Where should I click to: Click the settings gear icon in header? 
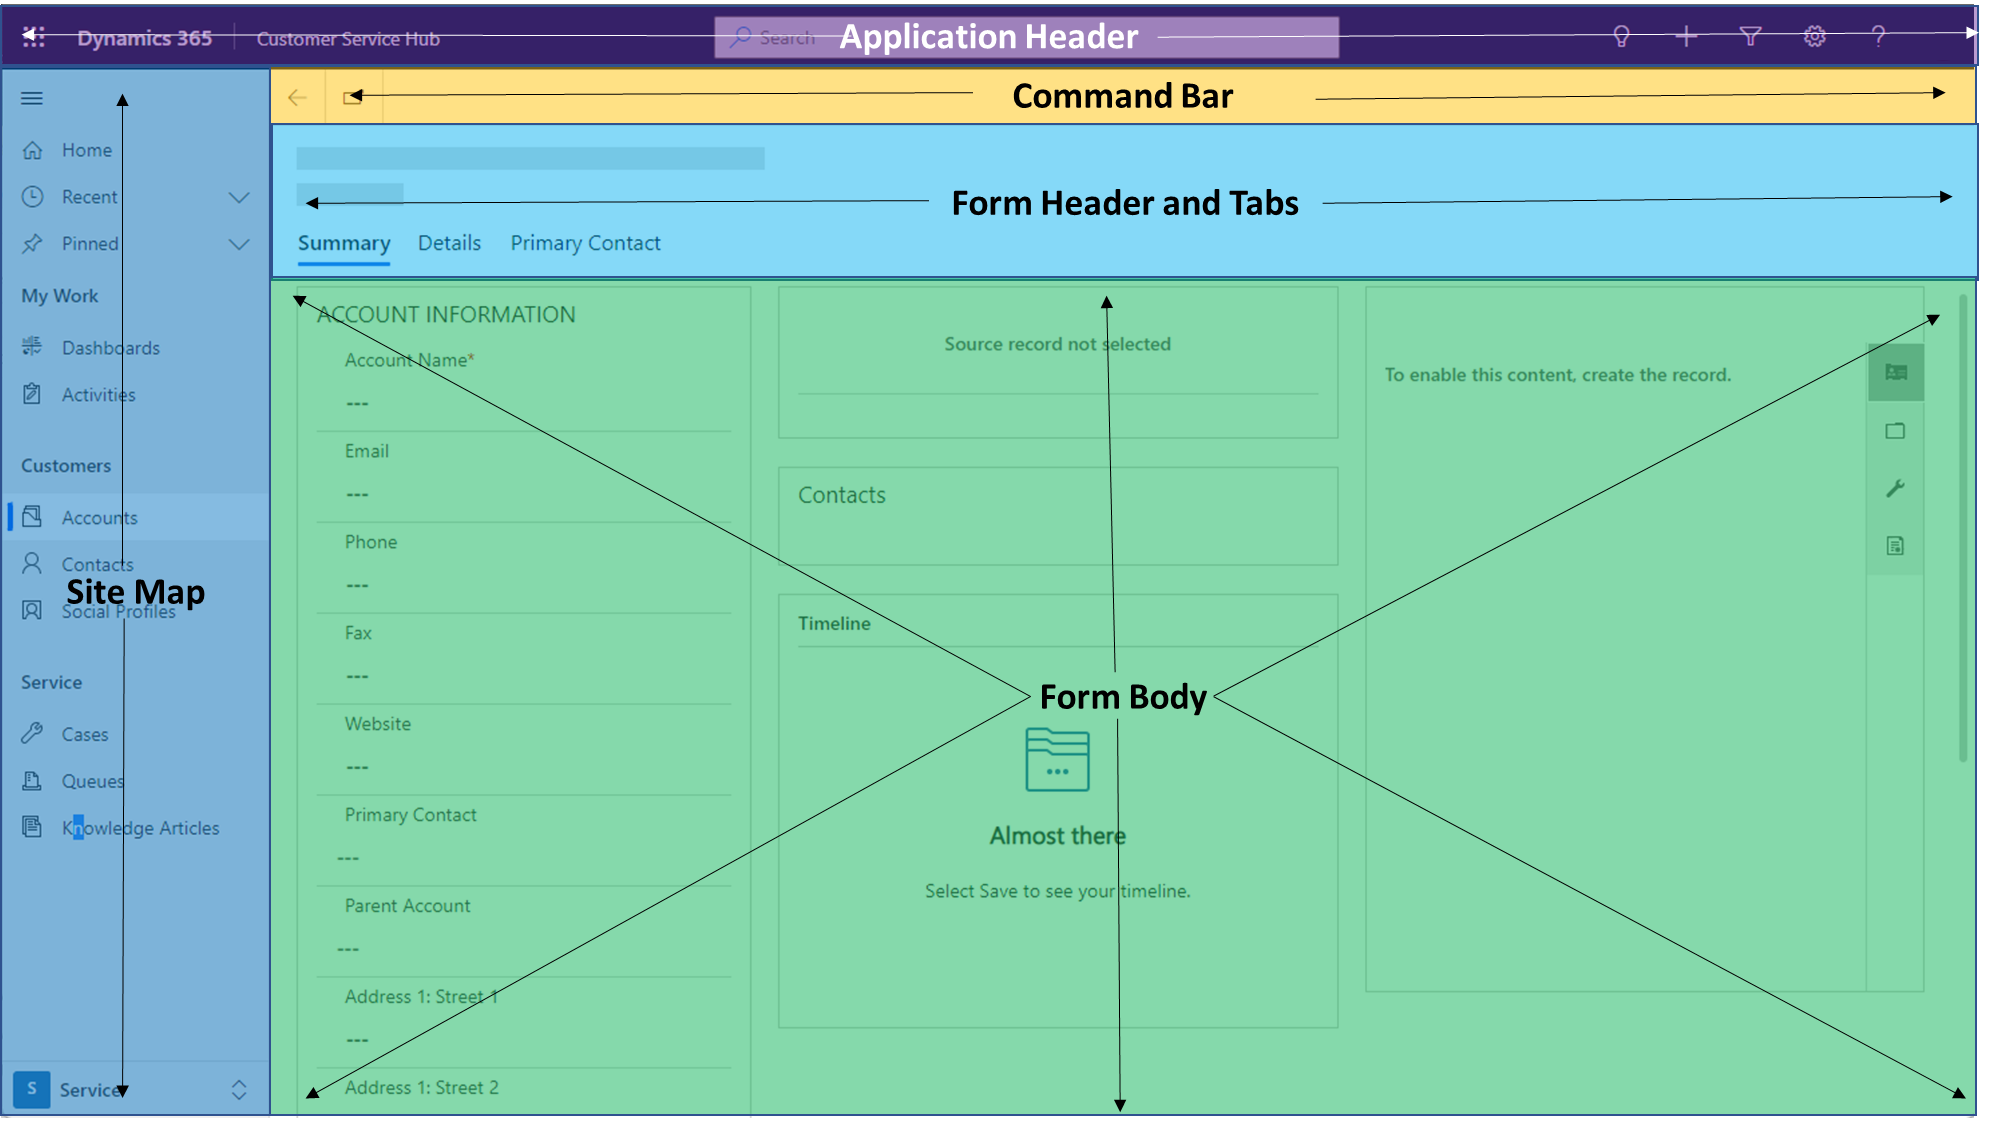point(1813,37)
